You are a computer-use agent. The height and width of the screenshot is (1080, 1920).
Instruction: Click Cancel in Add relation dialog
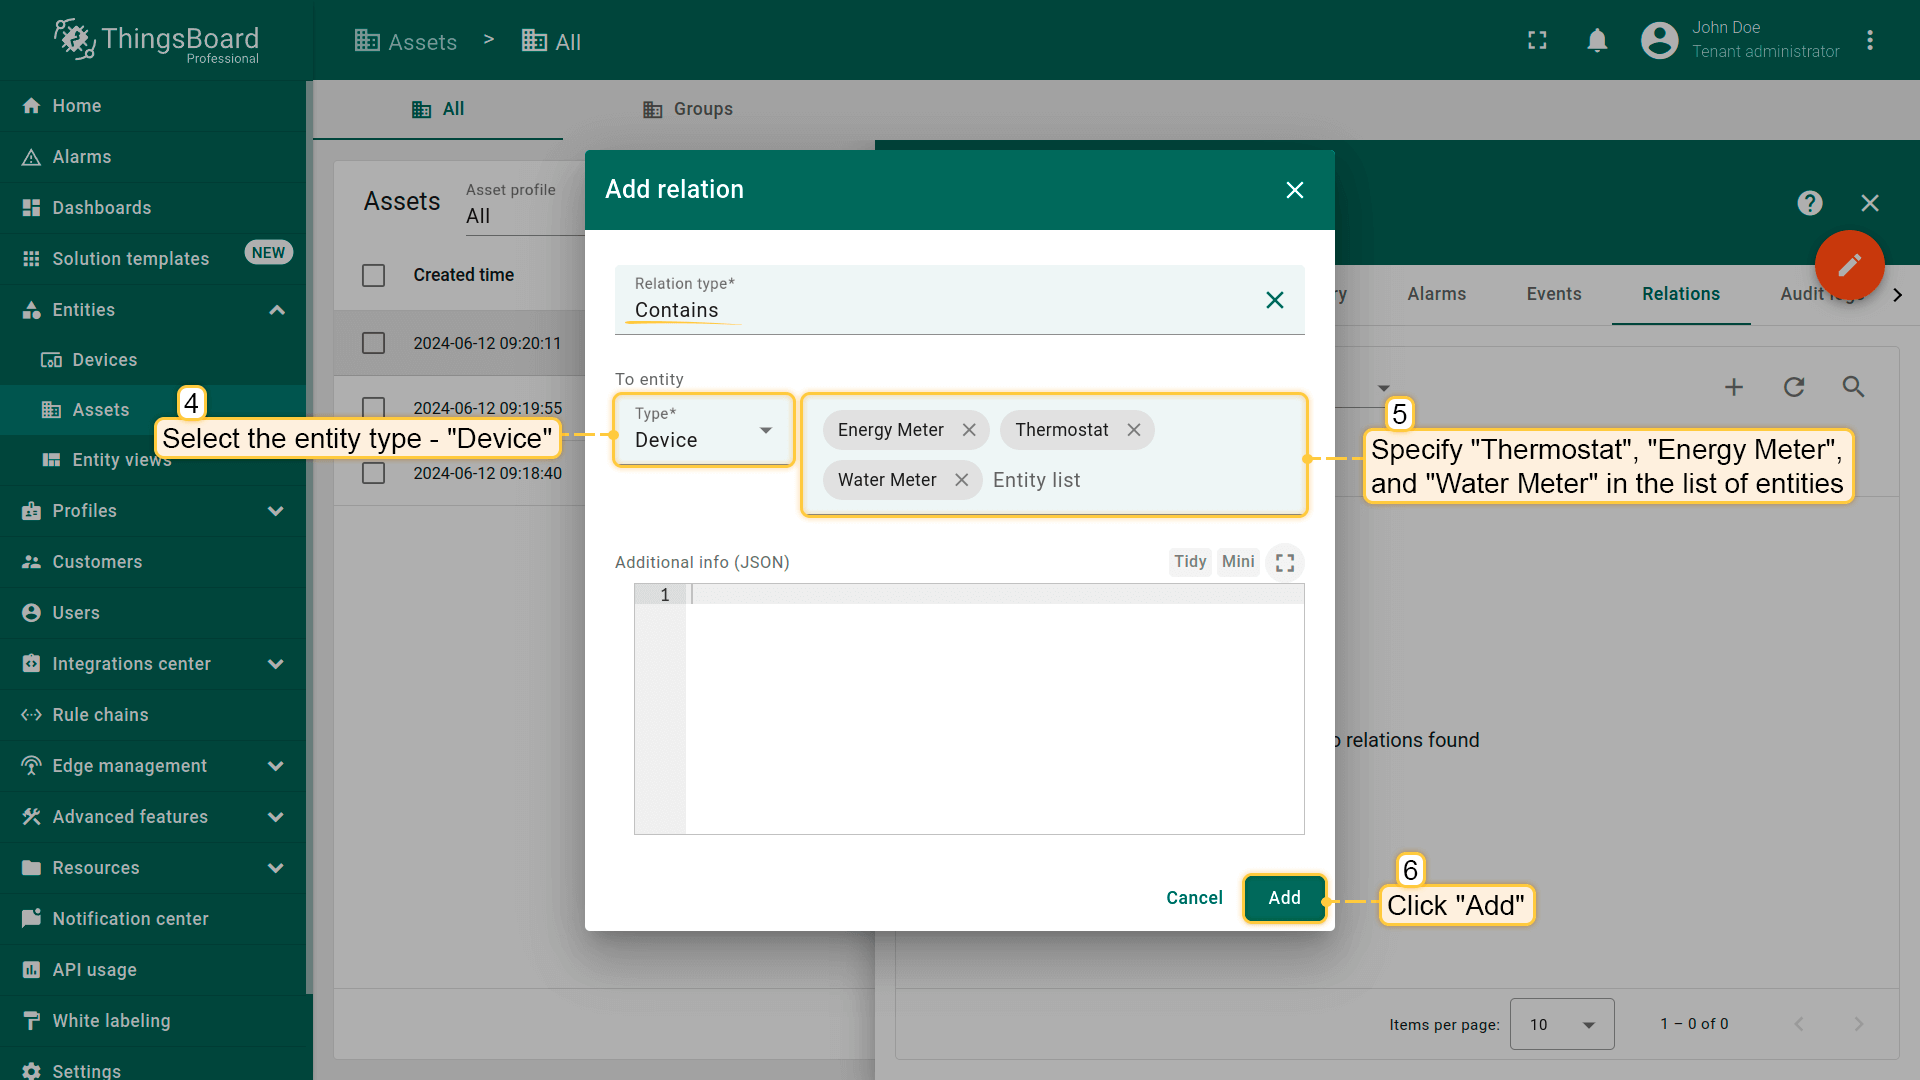1194,898
